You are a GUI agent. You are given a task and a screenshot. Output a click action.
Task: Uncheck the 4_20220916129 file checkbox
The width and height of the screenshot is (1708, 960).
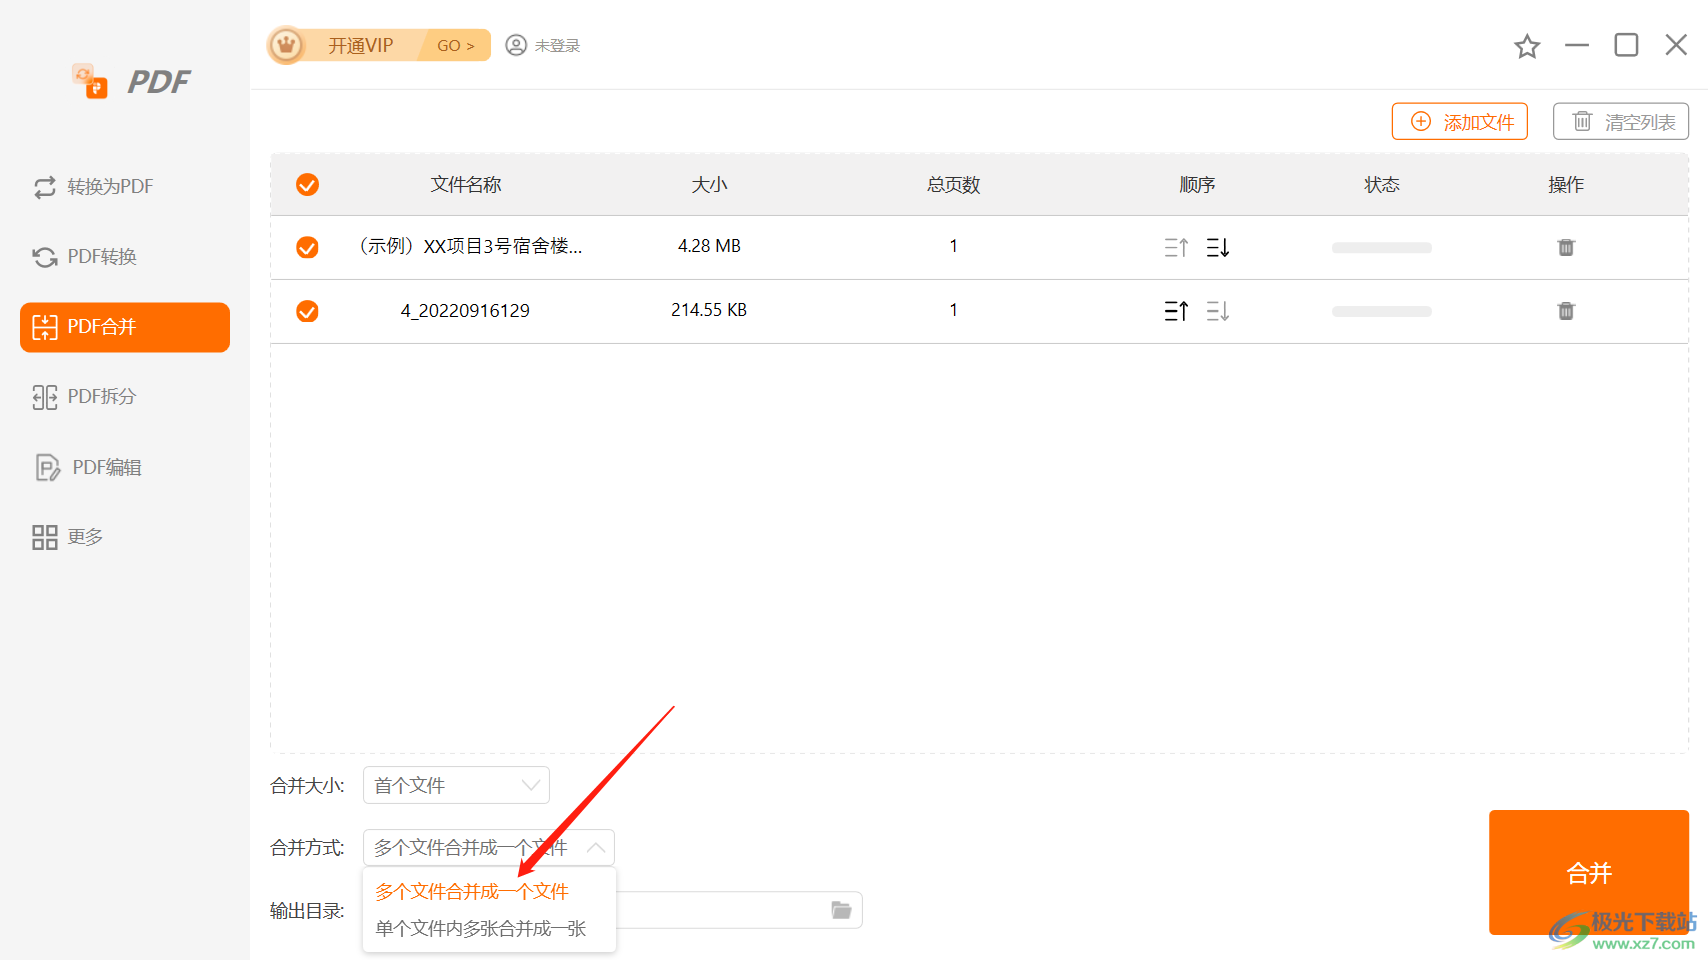307,311
